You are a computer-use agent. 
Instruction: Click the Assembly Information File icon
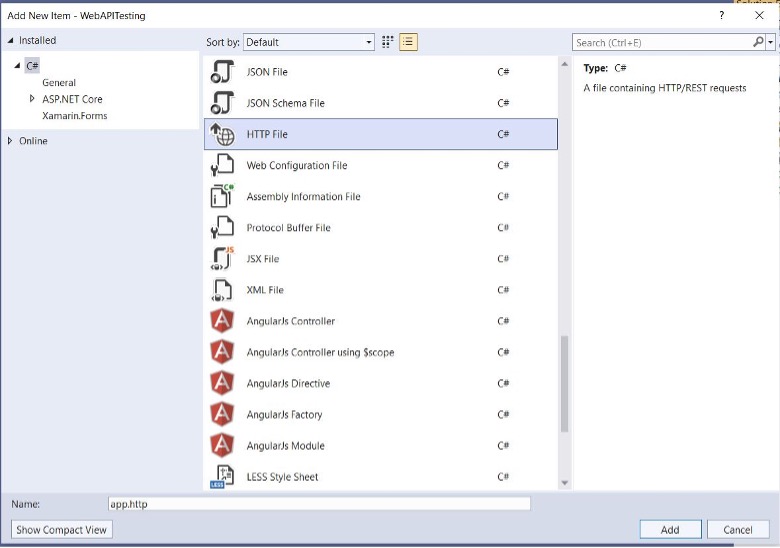pos(222,196)
